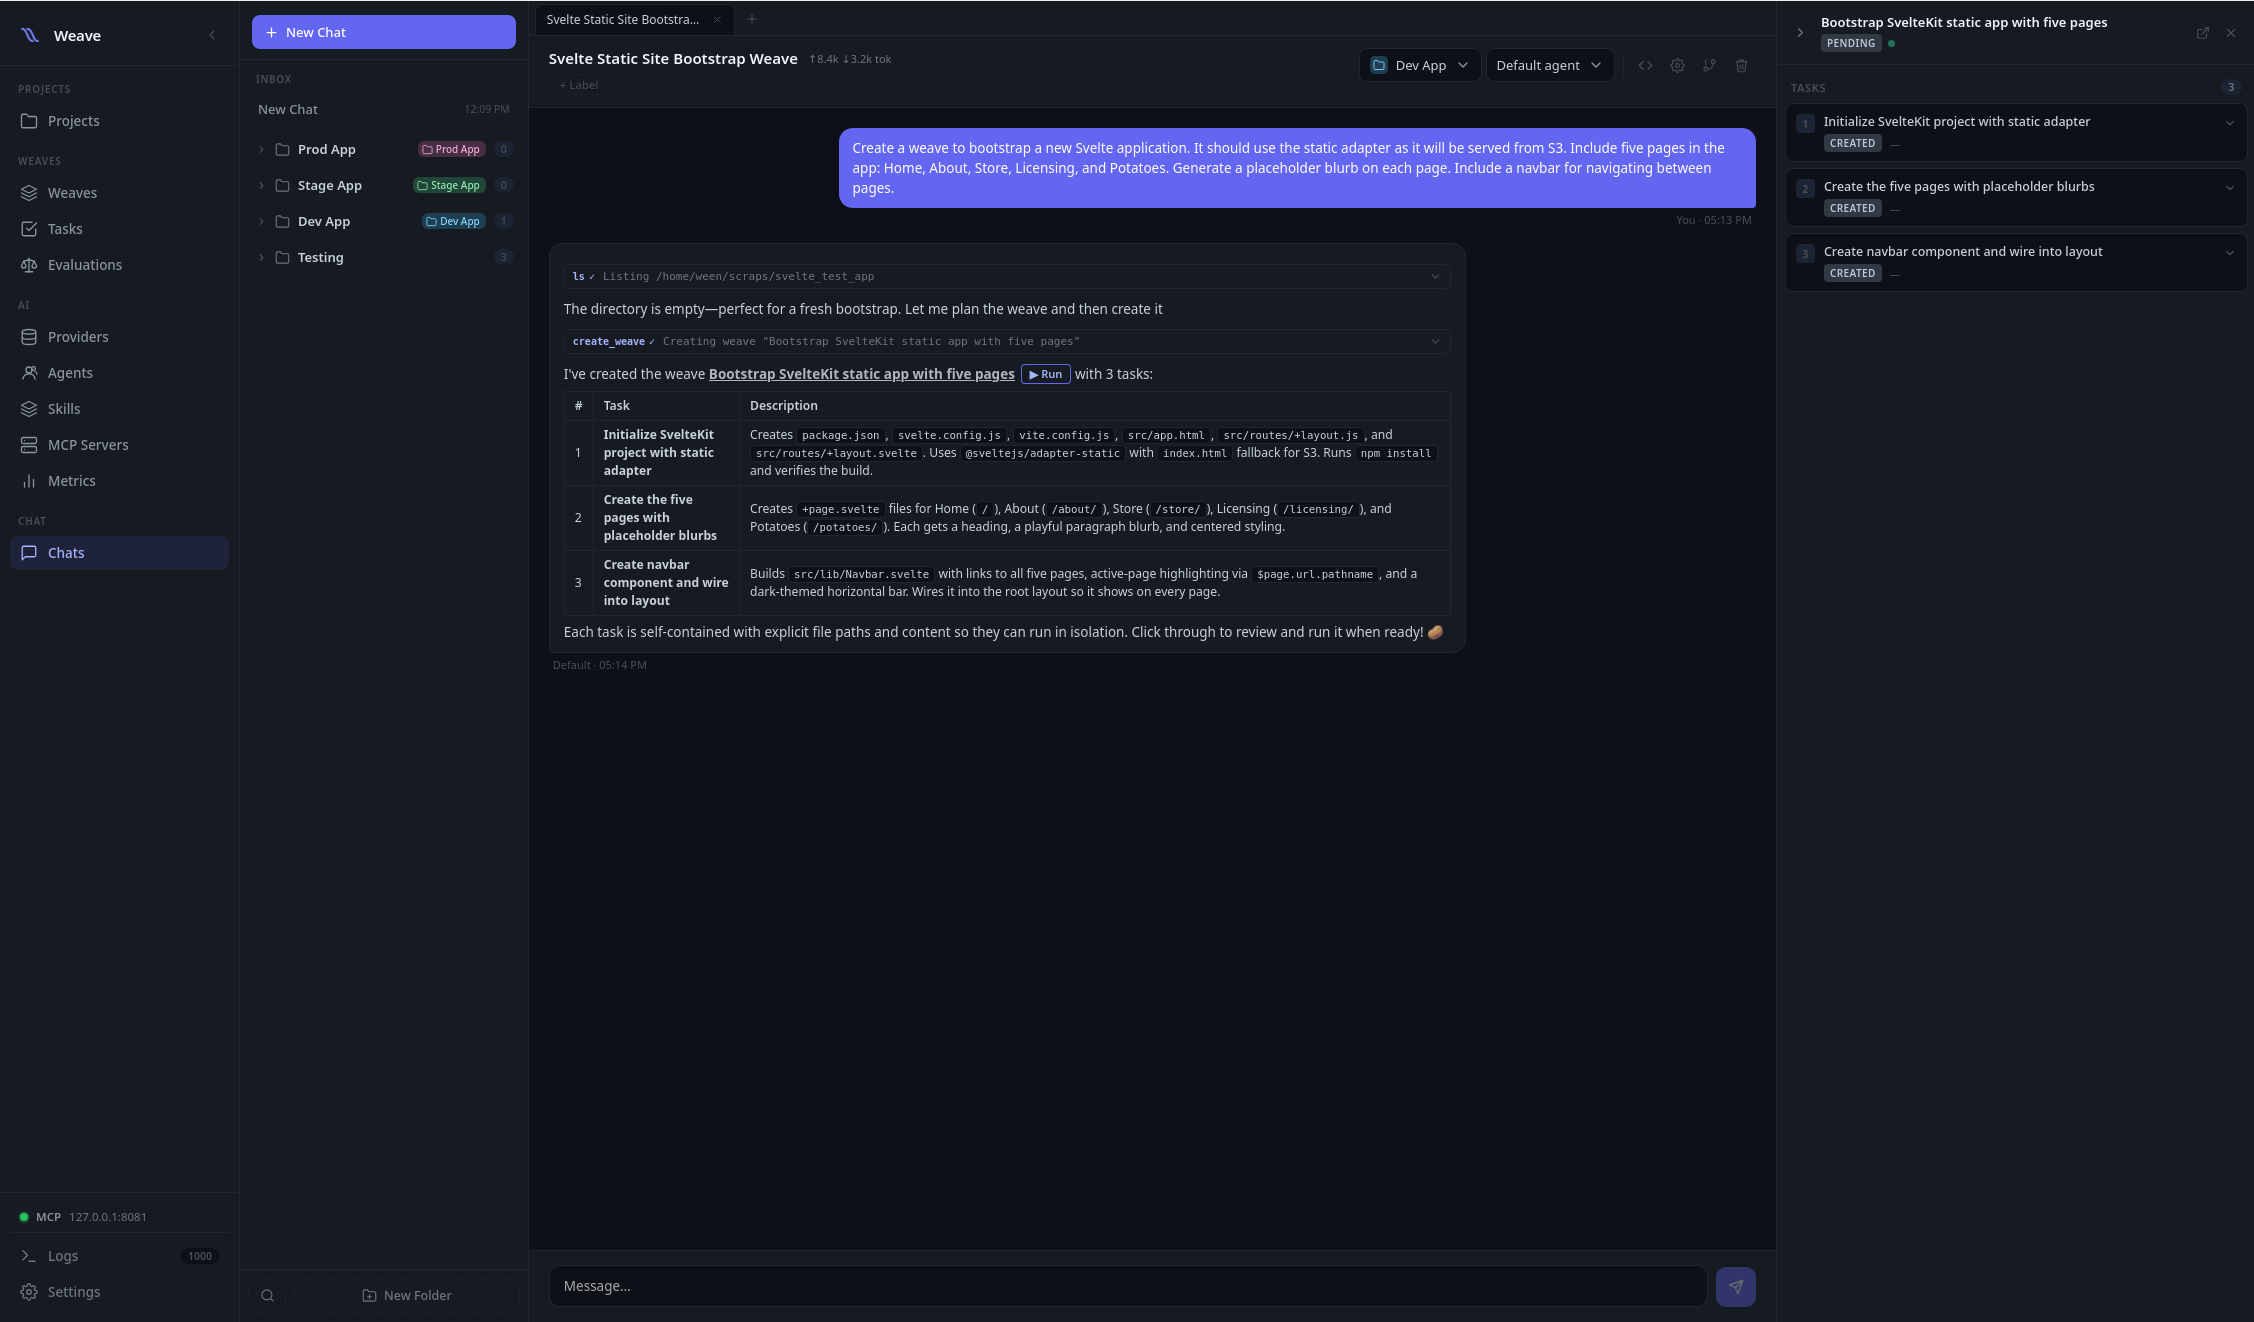This screenshot has width=2254, height=1322.
Task: Create a New Folder
Action: point(406,1295)
